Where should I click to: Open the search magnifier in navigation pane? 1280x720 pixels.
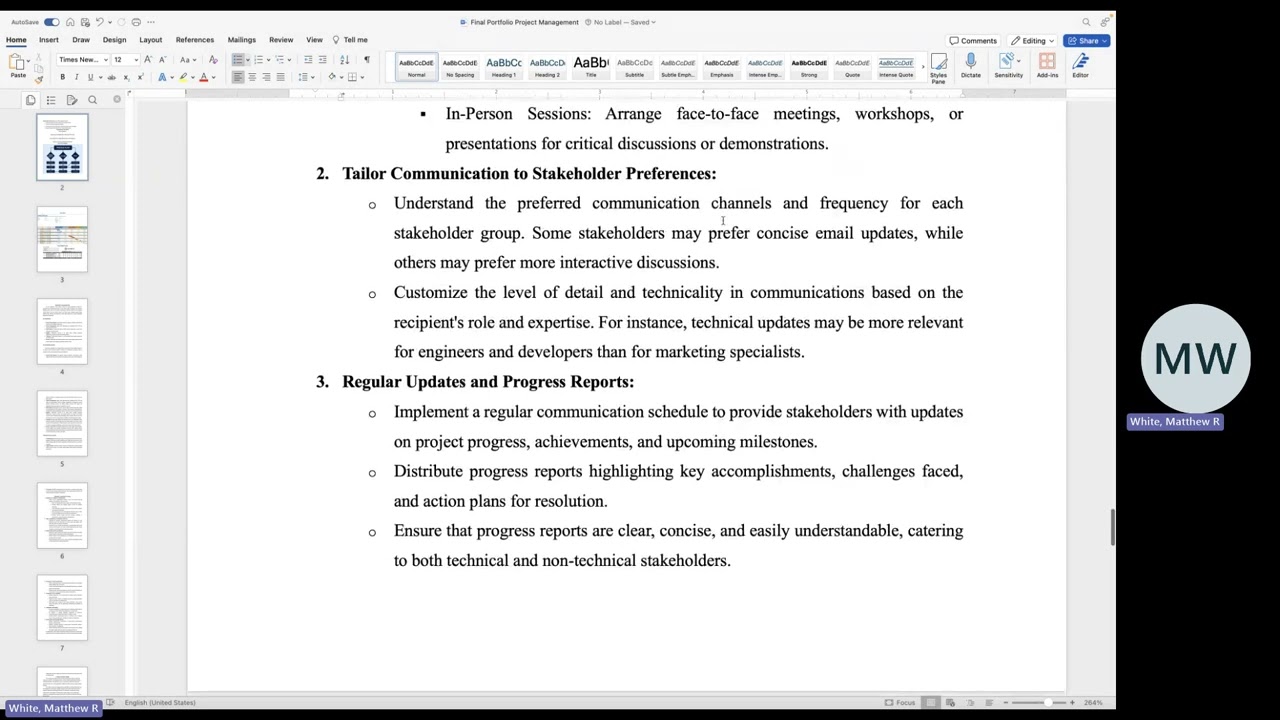pyautogui.click(x=92, y=100)
